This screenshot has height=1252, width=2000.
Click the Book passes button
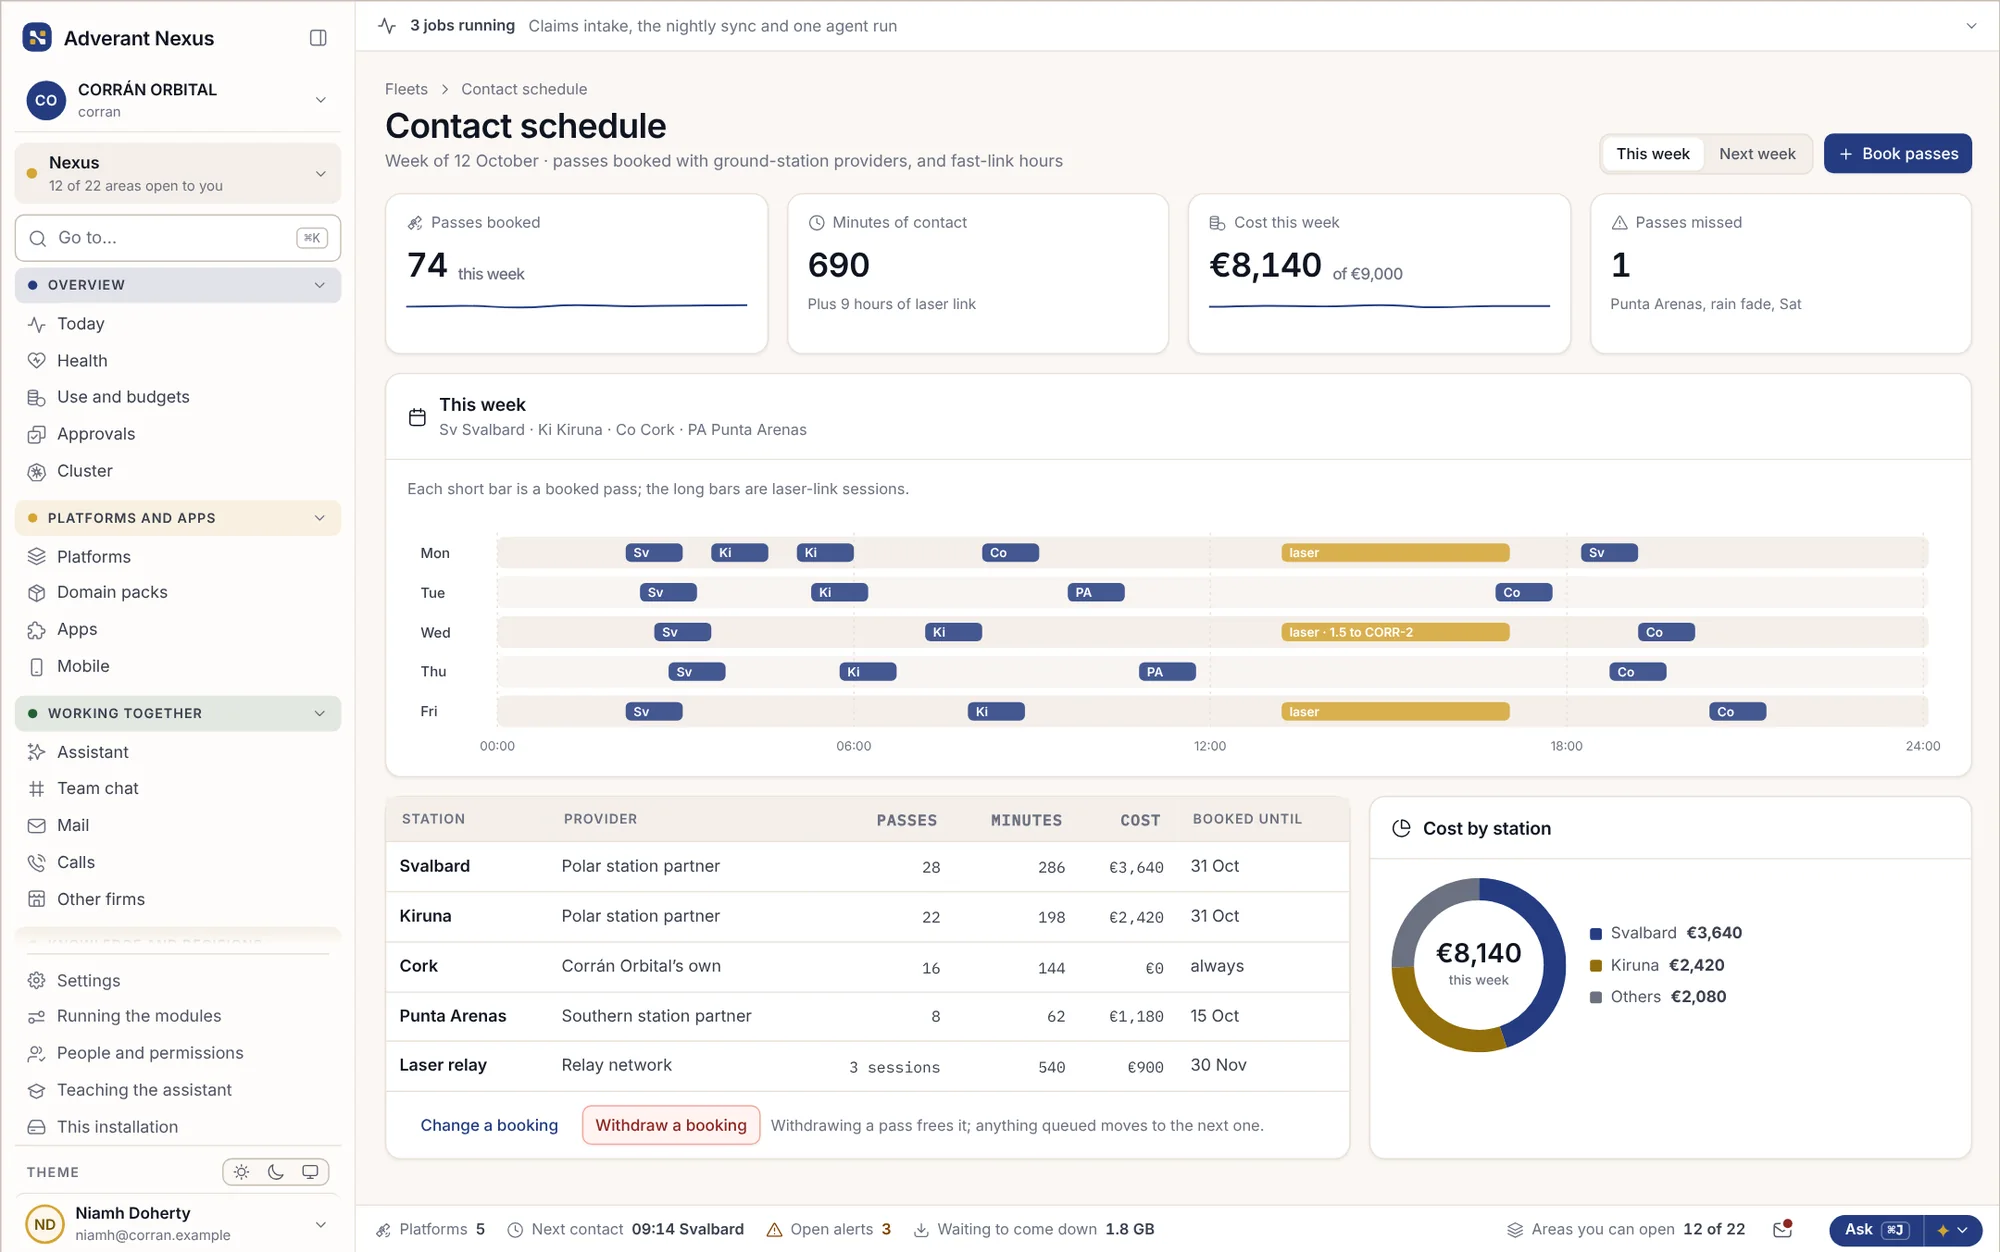[1897, 154]
